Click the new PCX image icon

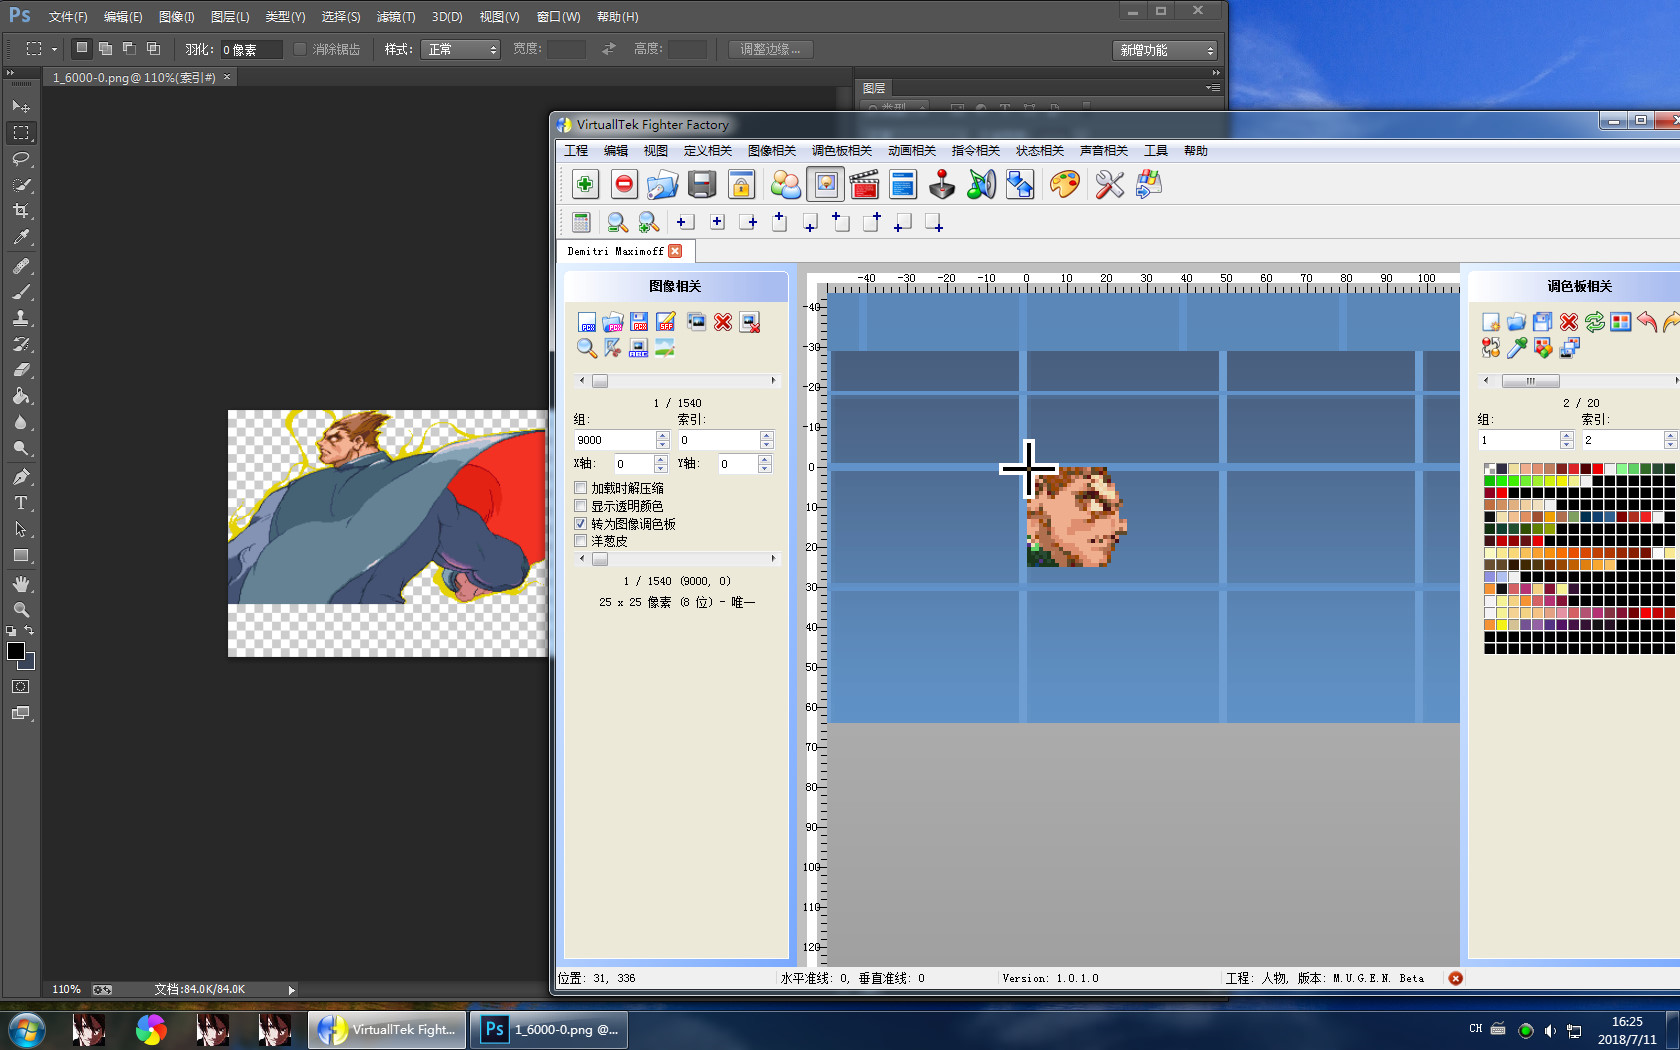[587, 322]
